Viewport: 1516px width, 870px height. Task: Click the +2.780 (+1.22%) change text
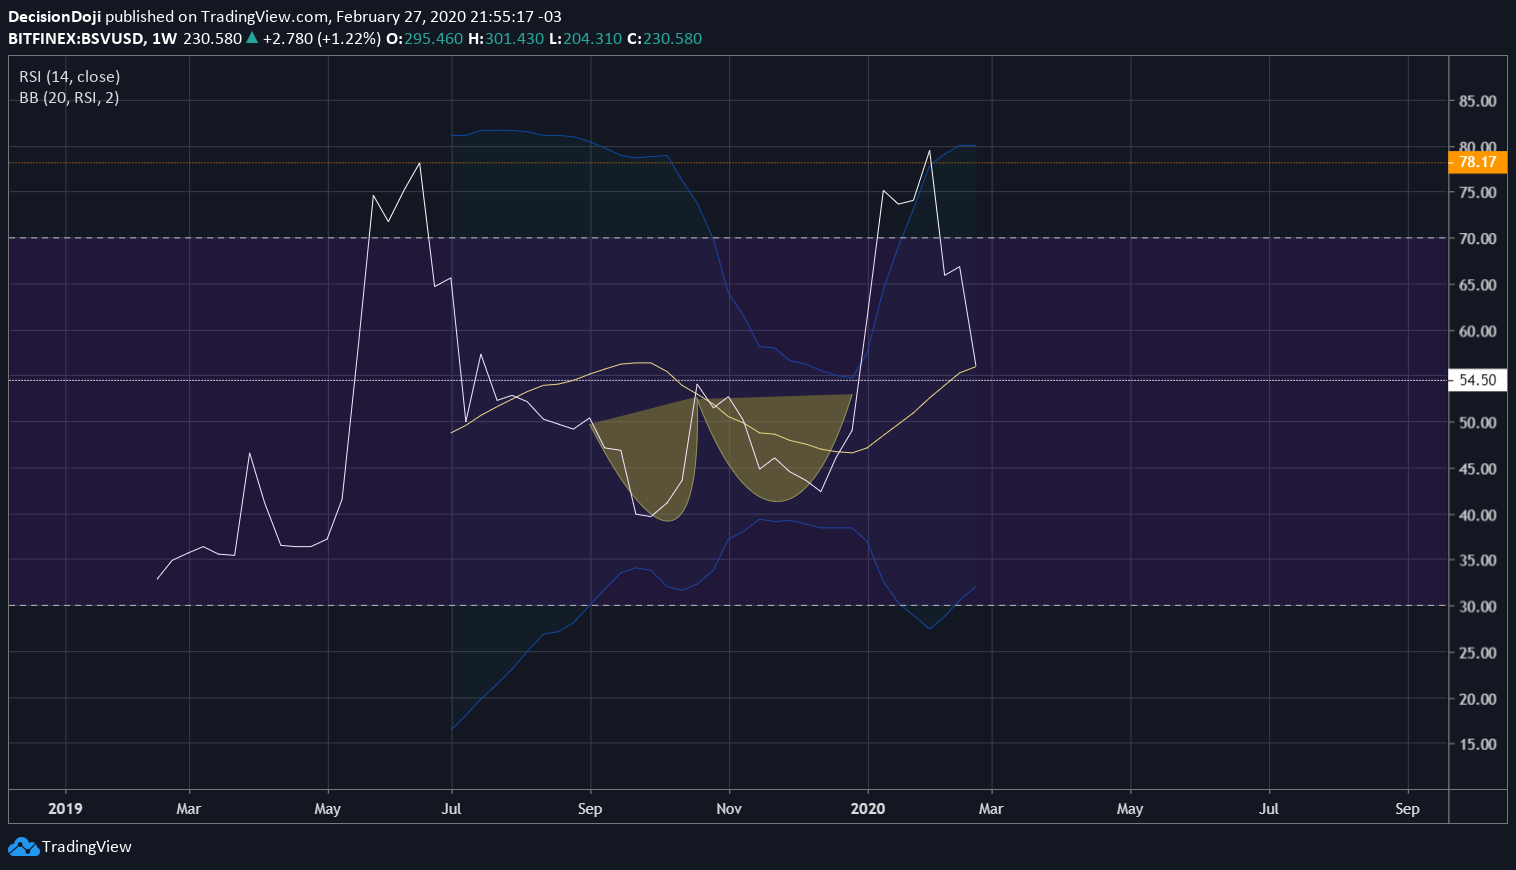pos(321,38)
